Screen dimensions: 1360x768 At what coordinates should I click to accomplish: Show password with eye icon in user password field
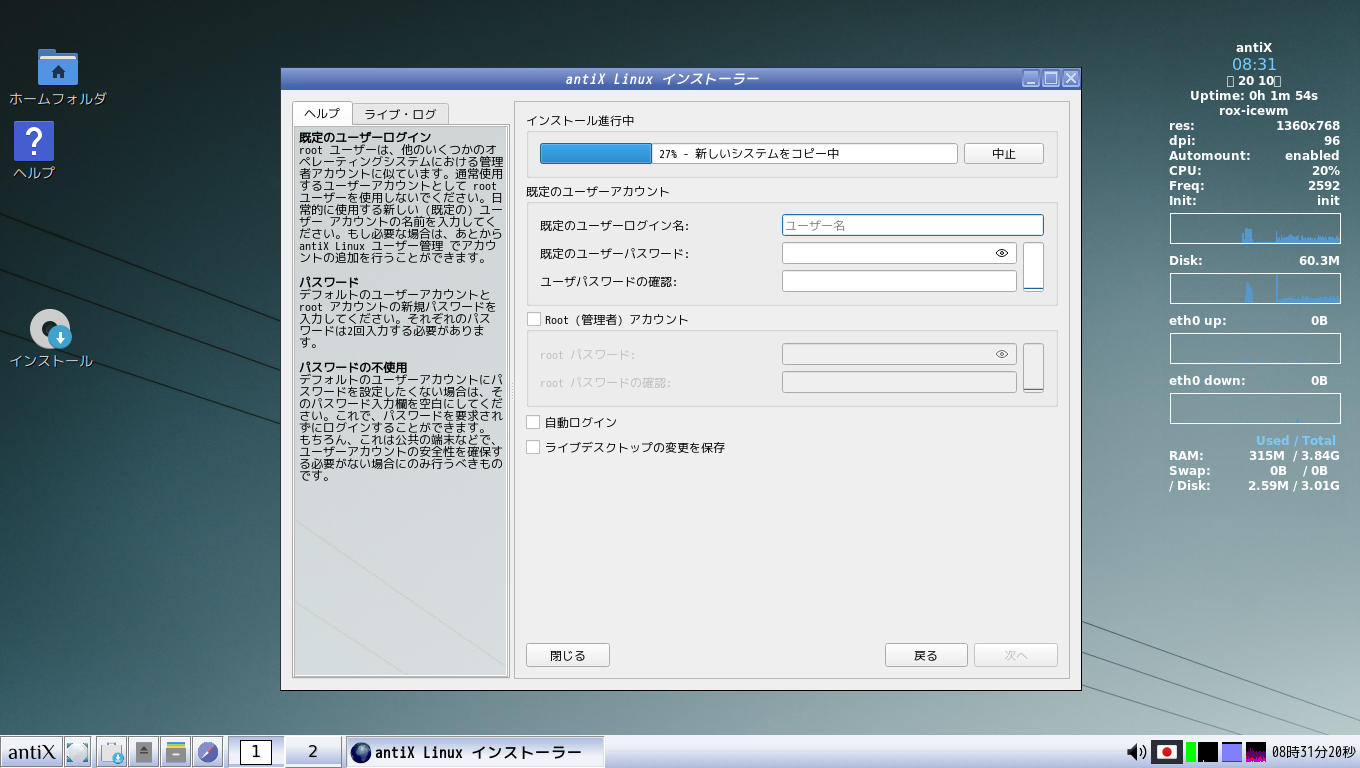1002,253
